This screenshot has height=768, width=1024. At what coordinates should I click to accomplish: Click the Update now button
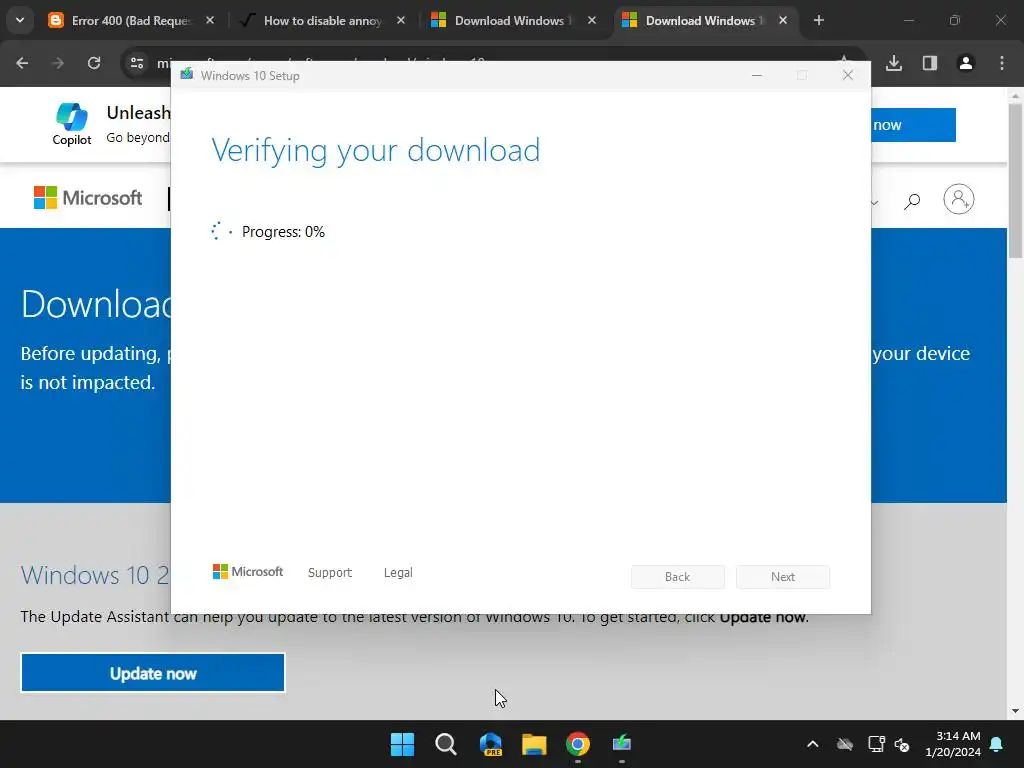click(153, 673)
